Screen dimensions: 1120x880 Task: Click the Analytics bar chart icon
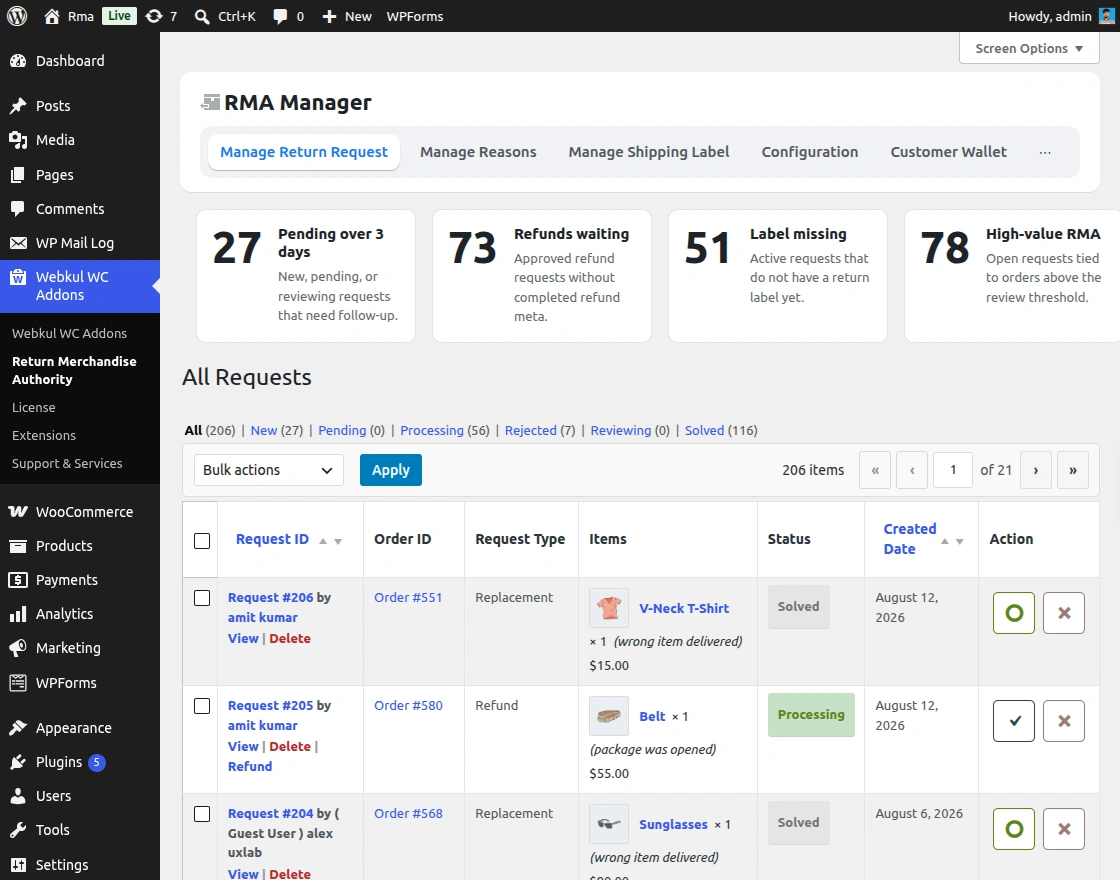click(x=18, y=614)
